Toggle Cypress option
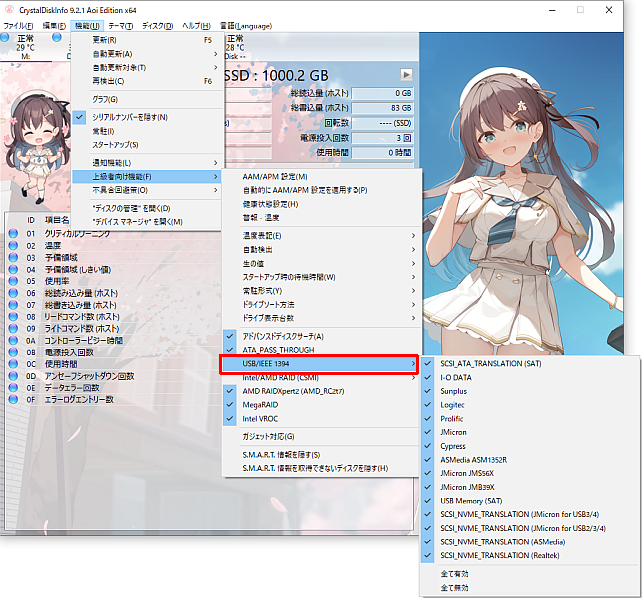642x598 pixels. [530, 446]
